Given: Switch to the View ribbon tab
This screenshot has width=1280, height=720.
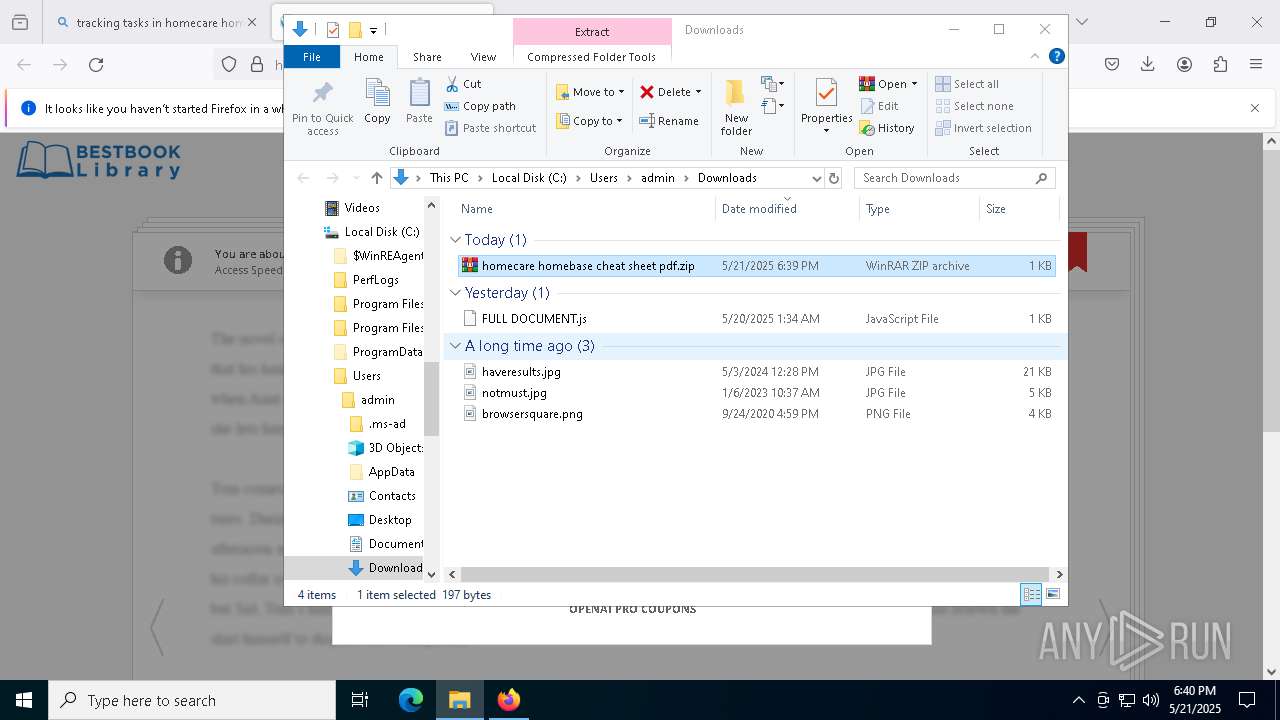Looking at the screenshot, I should tap(483, 57).
